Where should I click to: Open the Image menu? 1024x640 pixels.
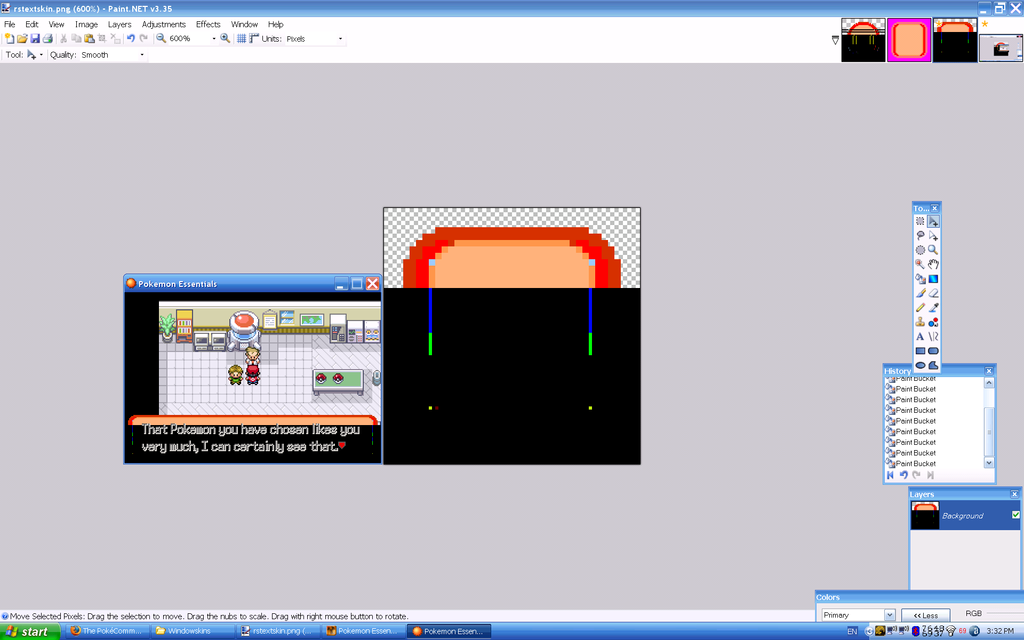pos(86,24)
